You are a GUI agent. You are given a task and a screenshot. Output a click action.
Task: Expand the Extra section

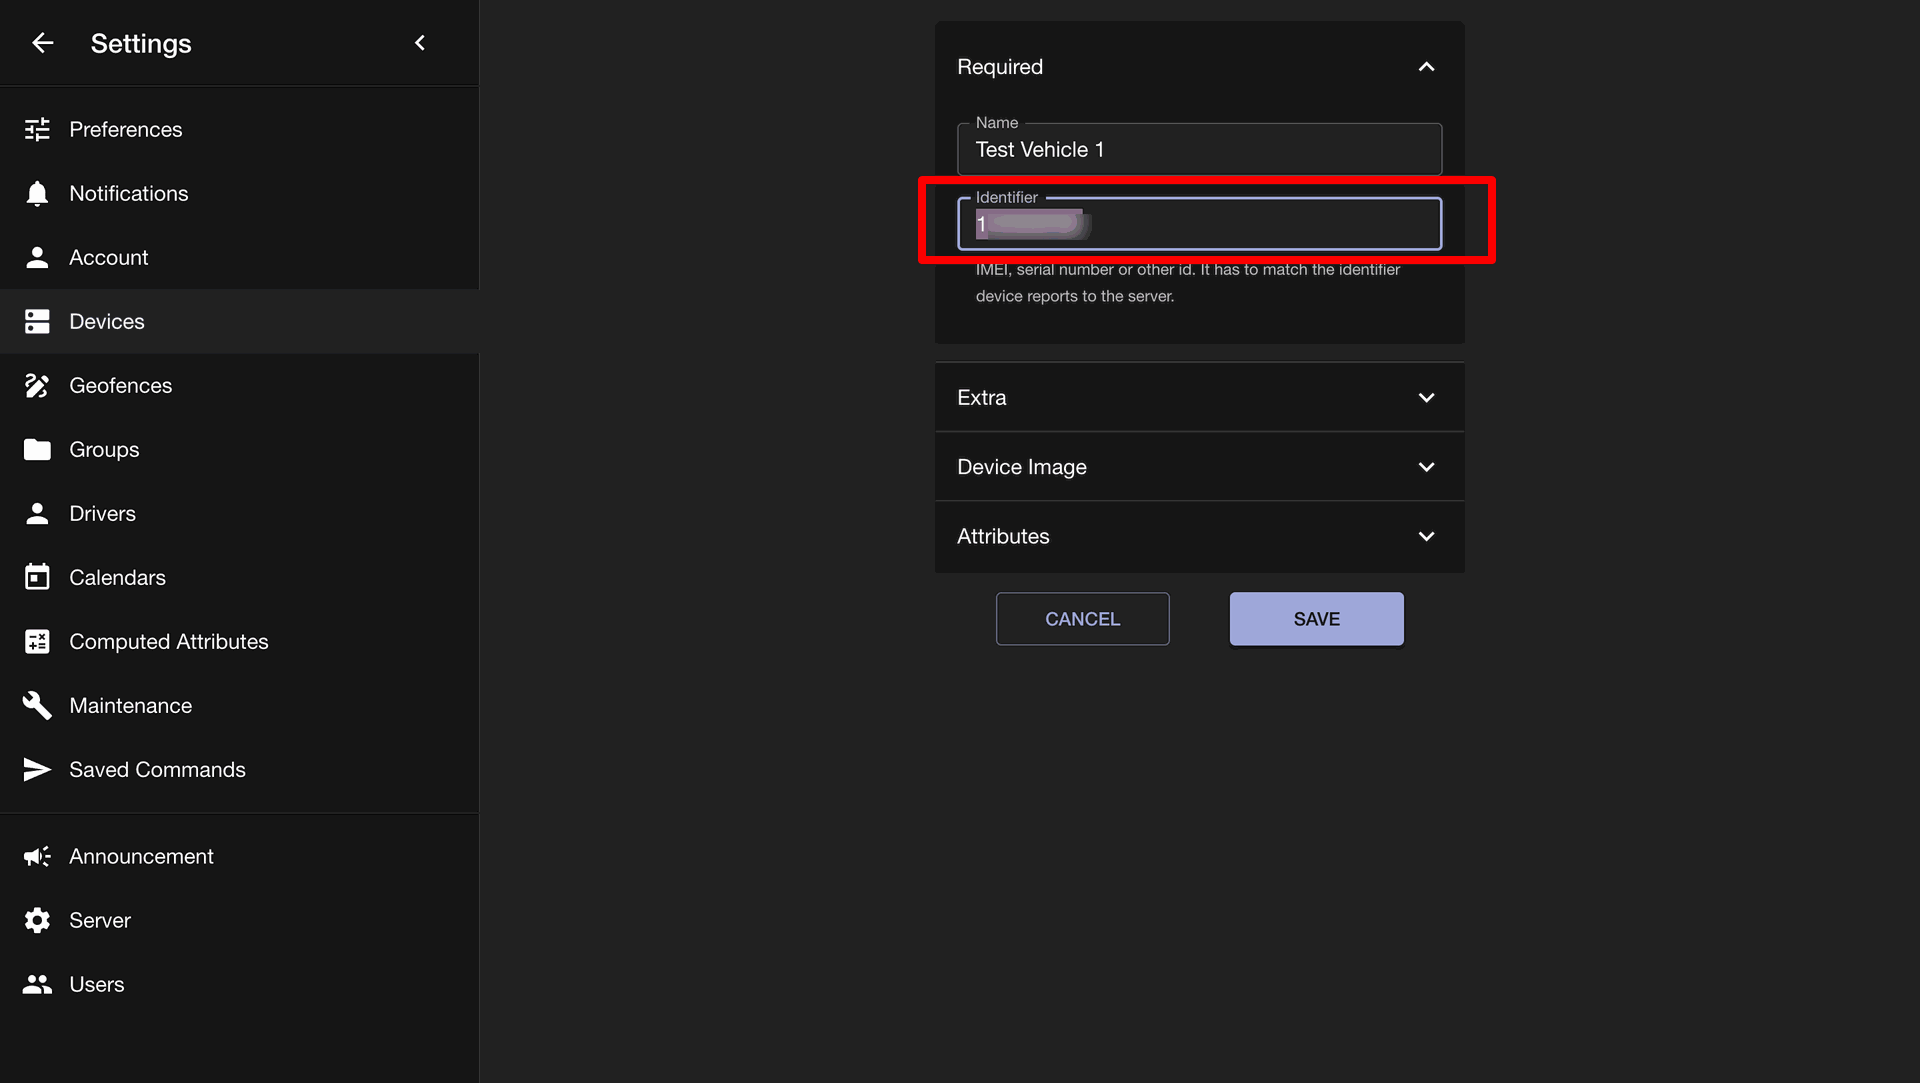(1199, 397)
